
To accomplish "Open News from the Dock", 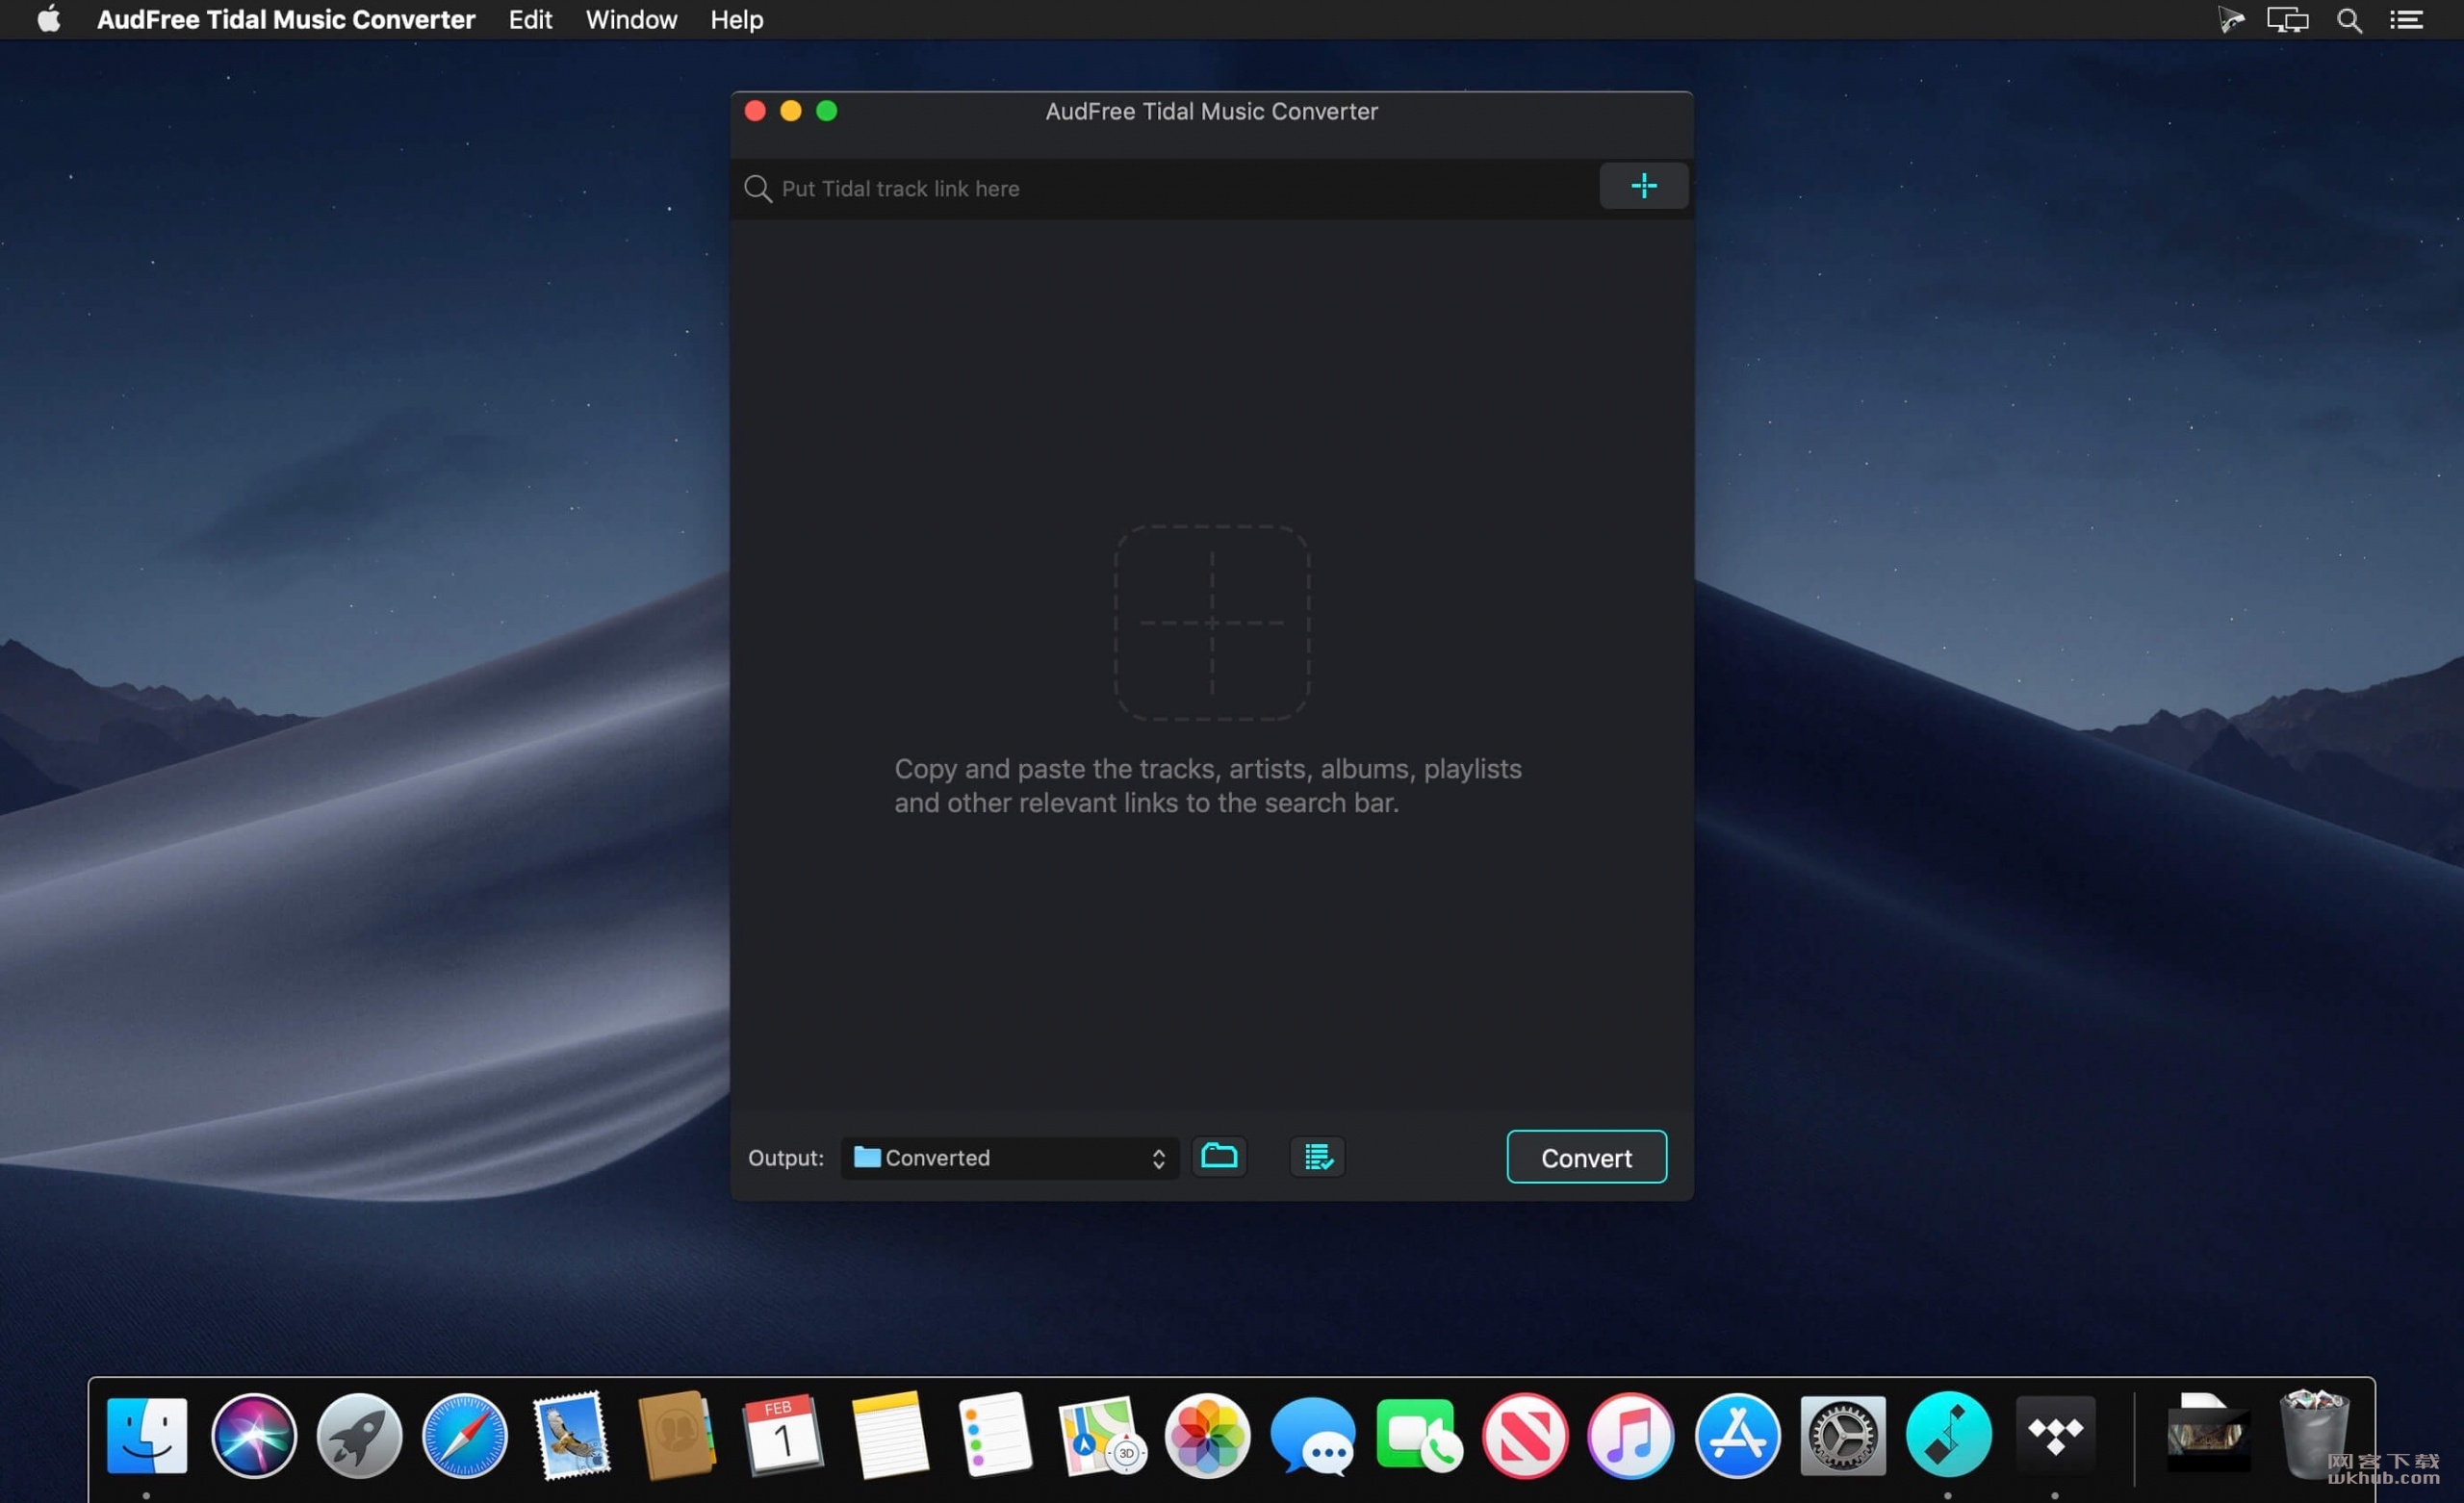I will pyautogui.click(x=1525, y=1436).
